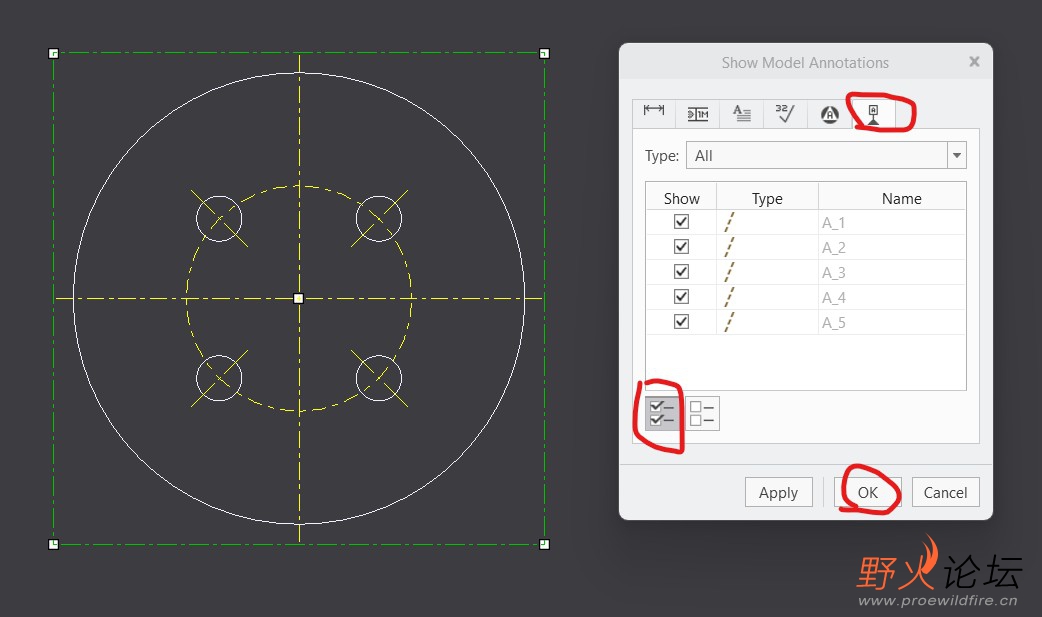Click the axis type icon for A_5
Image resolution: width=1042 pixels, height=617 pixels.
[x=729, y=322]
